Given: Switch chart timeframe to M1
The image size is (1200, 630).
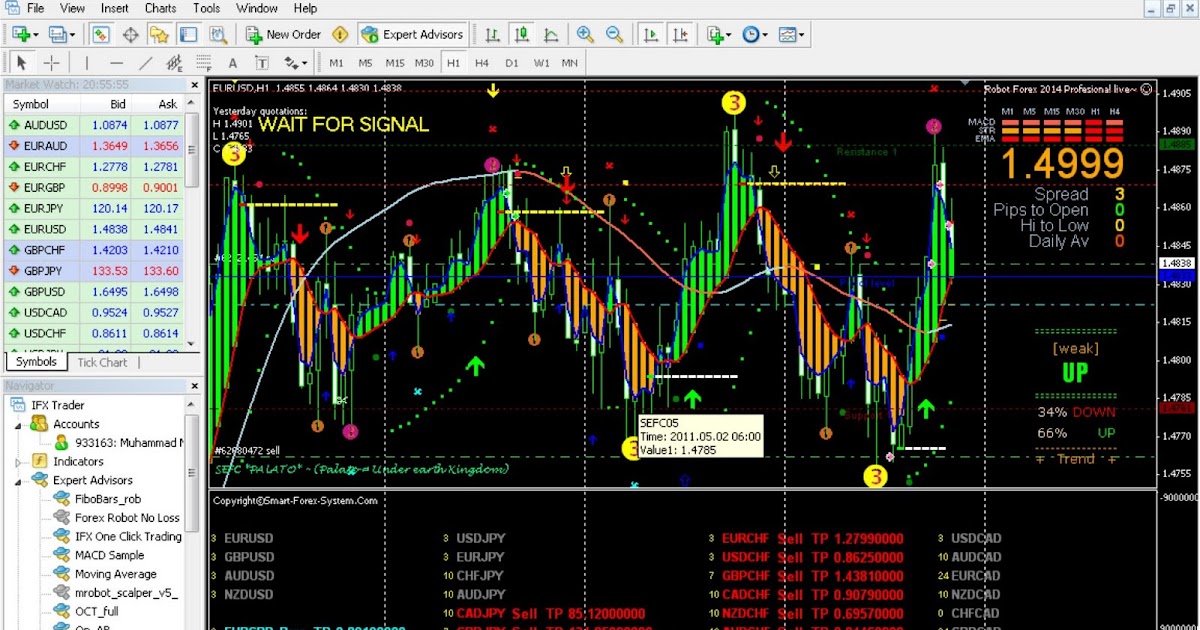Looking at the screenshot, I should pos(337,63).
